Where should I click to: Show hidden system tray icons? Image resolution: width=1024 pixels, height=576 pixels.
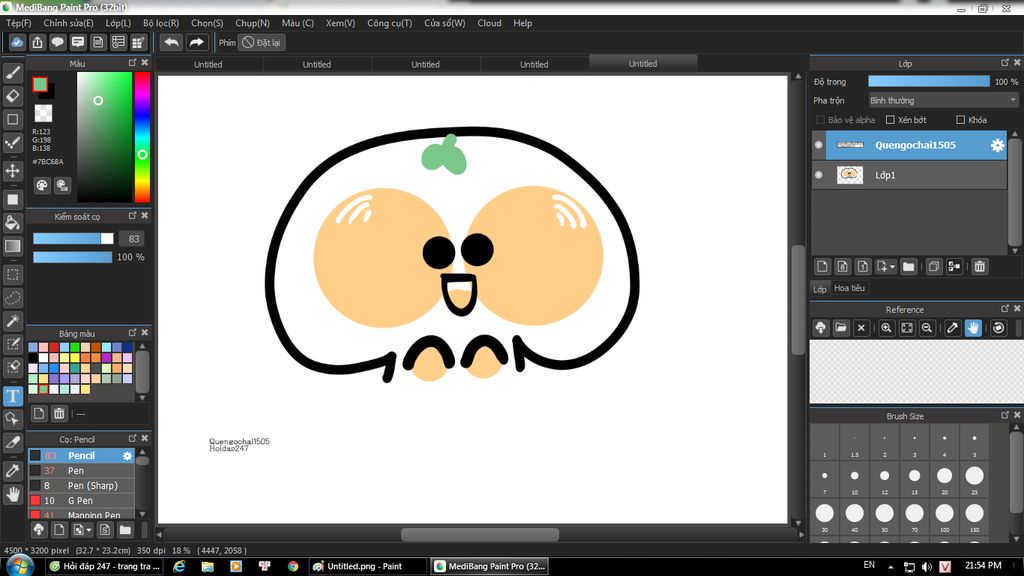click(x=890, y=566)
